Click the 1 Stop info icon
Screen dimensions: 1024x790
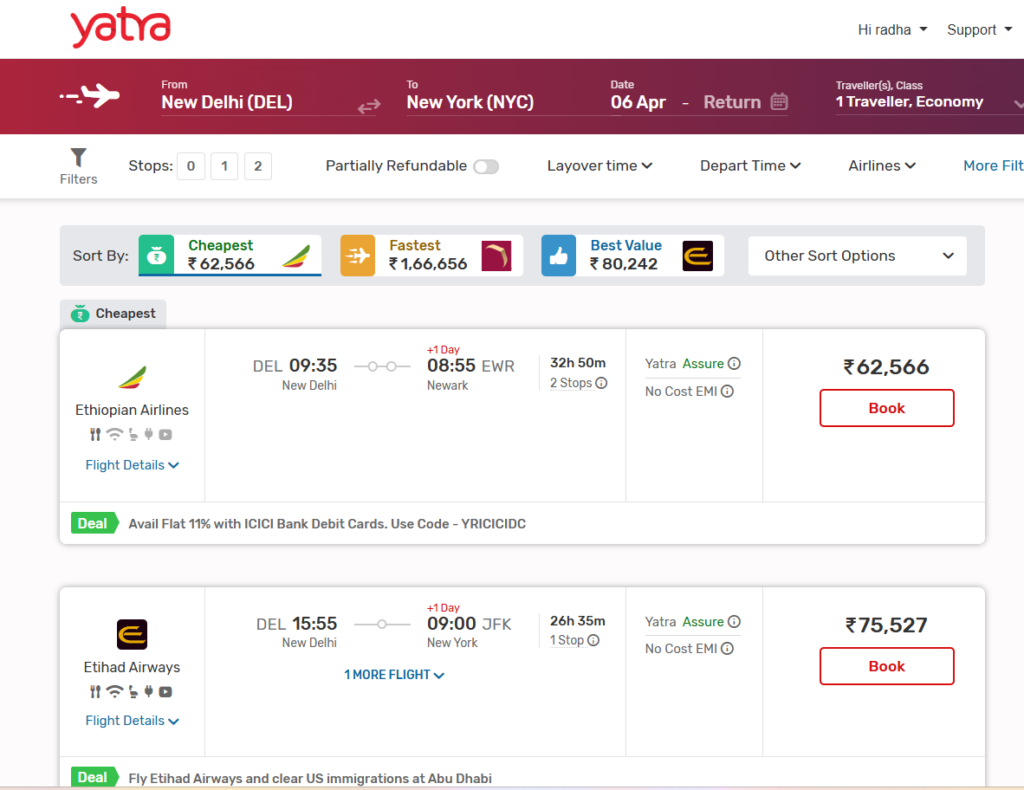click(x=593, y=640)
